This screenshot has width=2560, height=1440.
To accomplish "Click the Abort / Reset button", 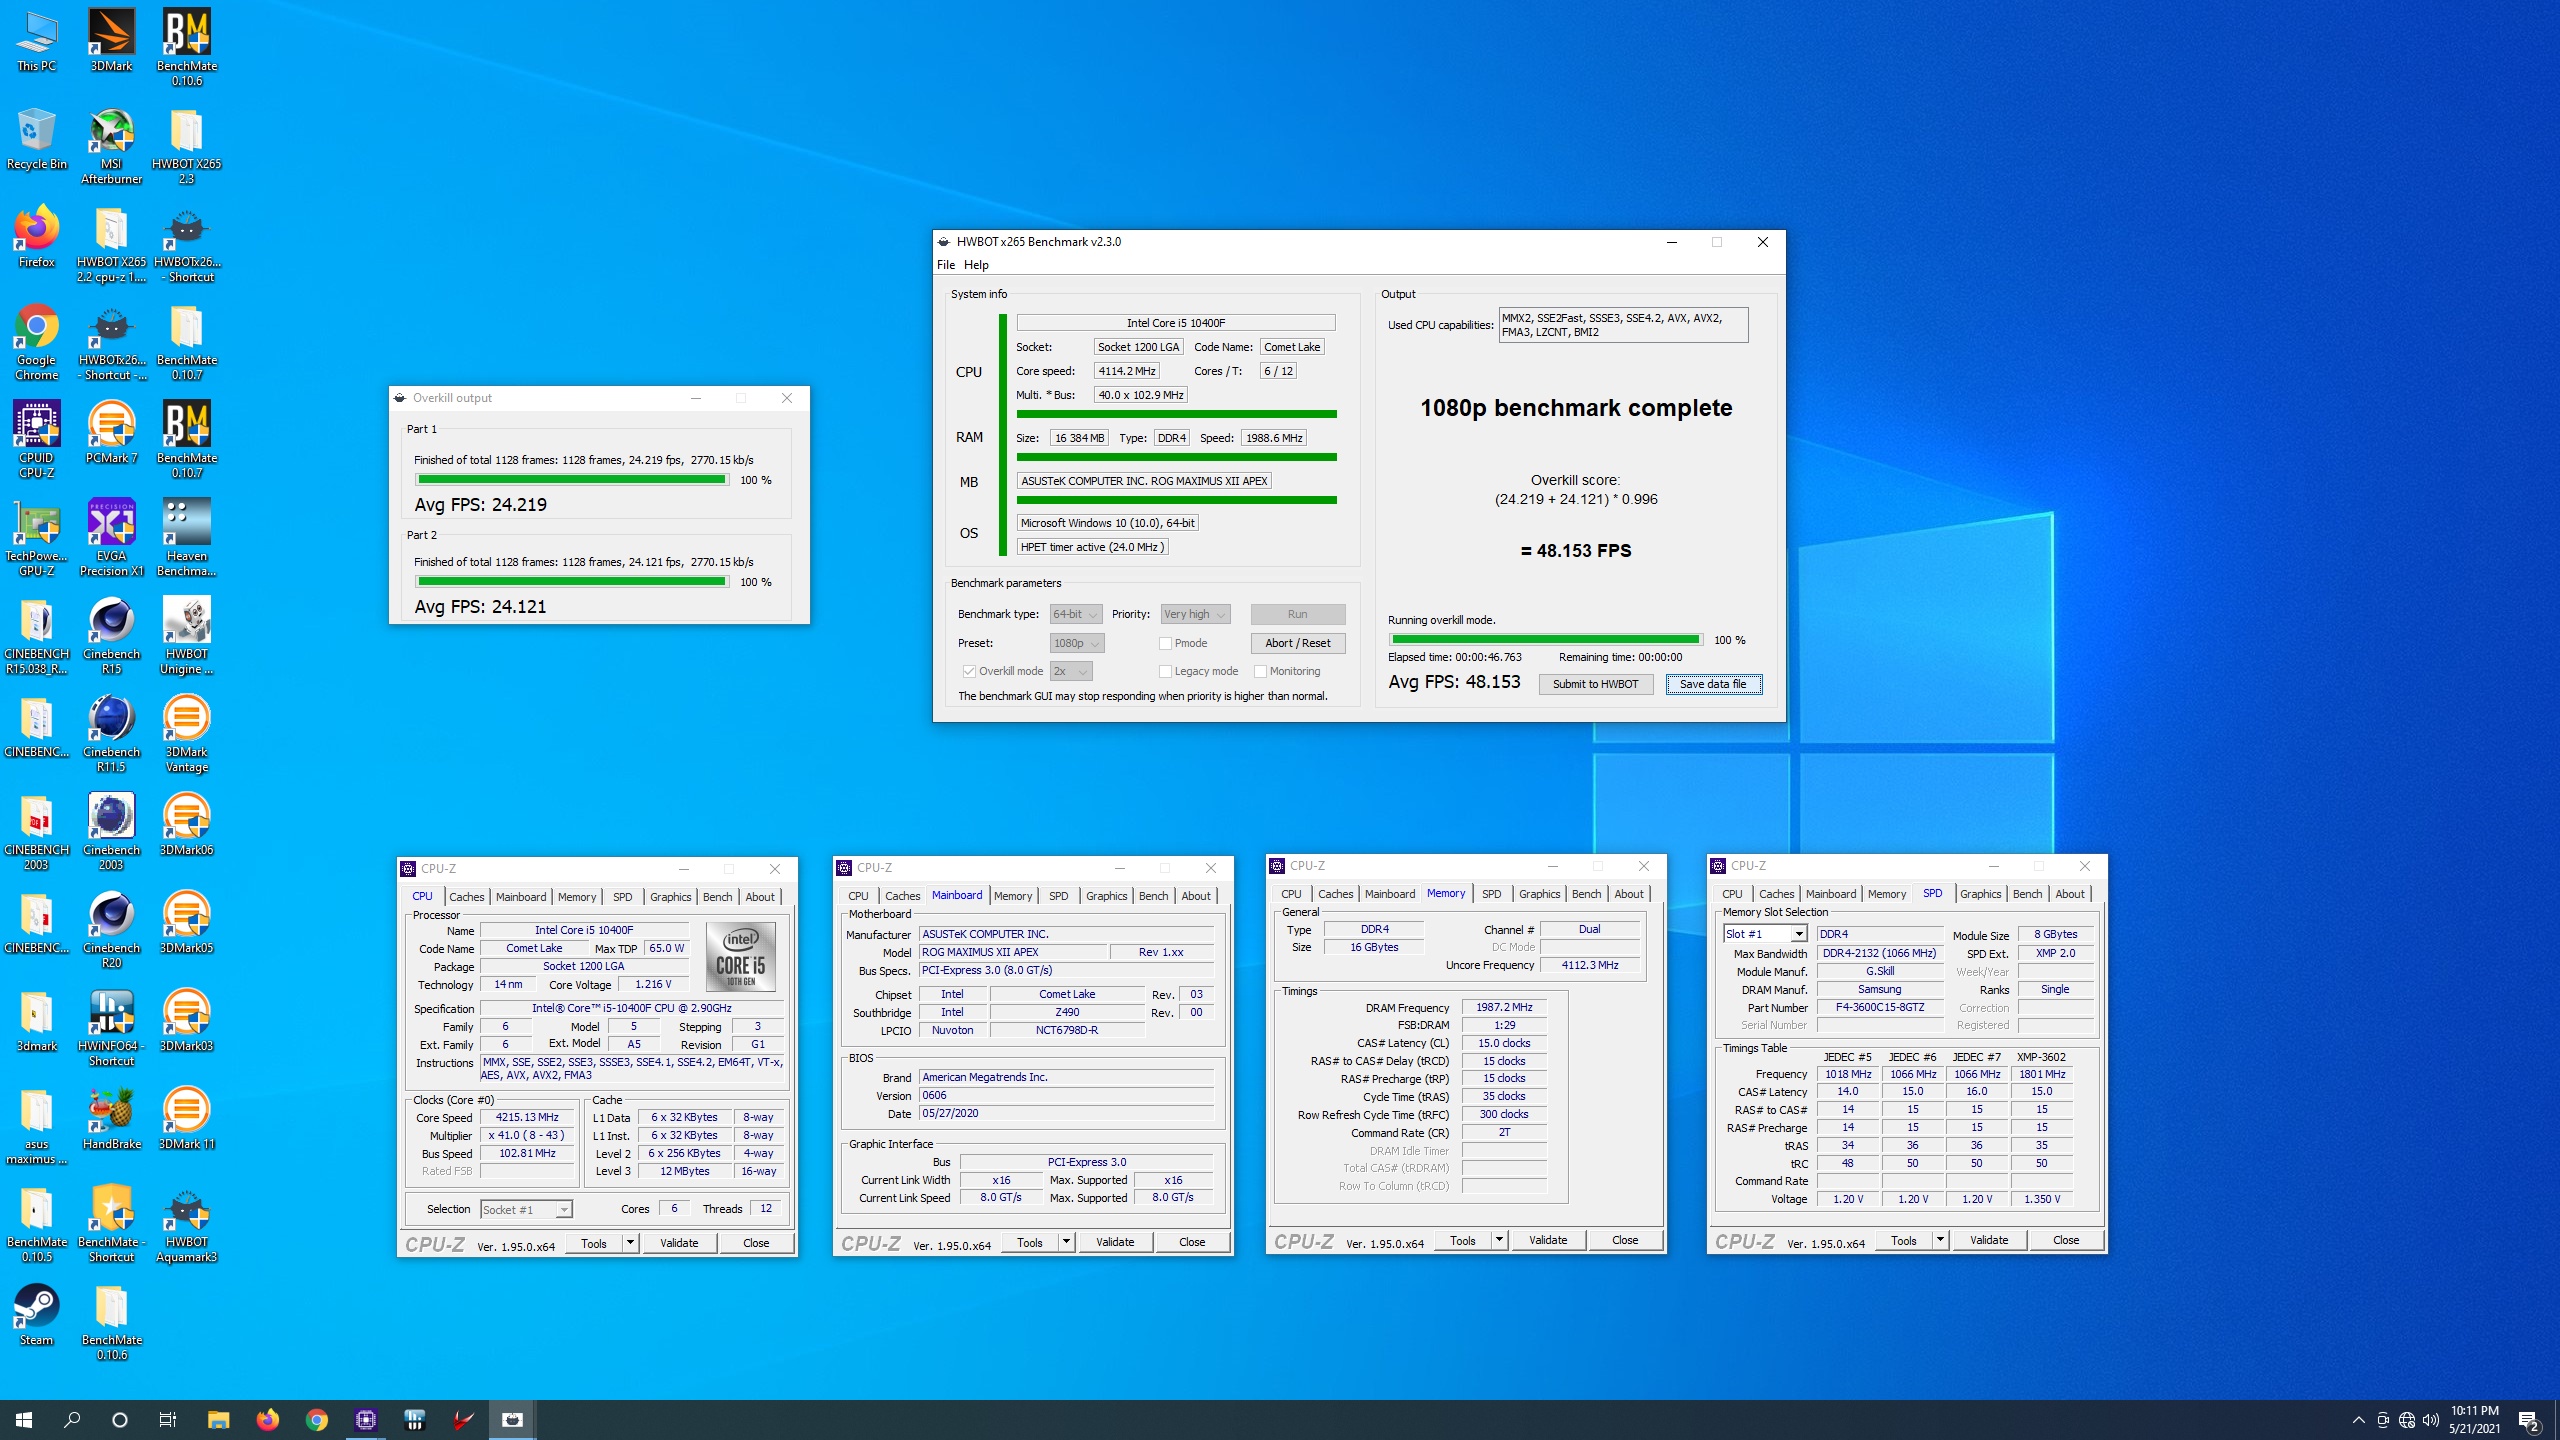I will click(1297, 643).
